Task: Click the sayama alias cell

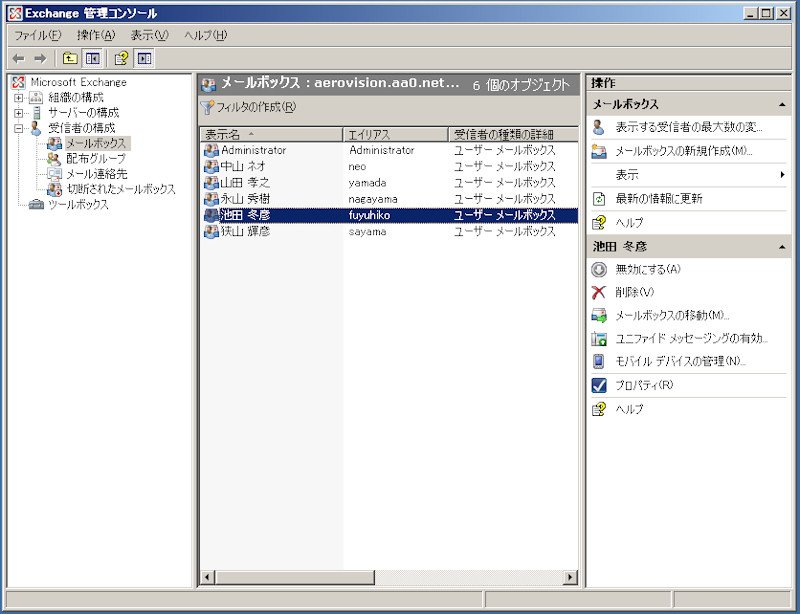Action: click(367, 232)
